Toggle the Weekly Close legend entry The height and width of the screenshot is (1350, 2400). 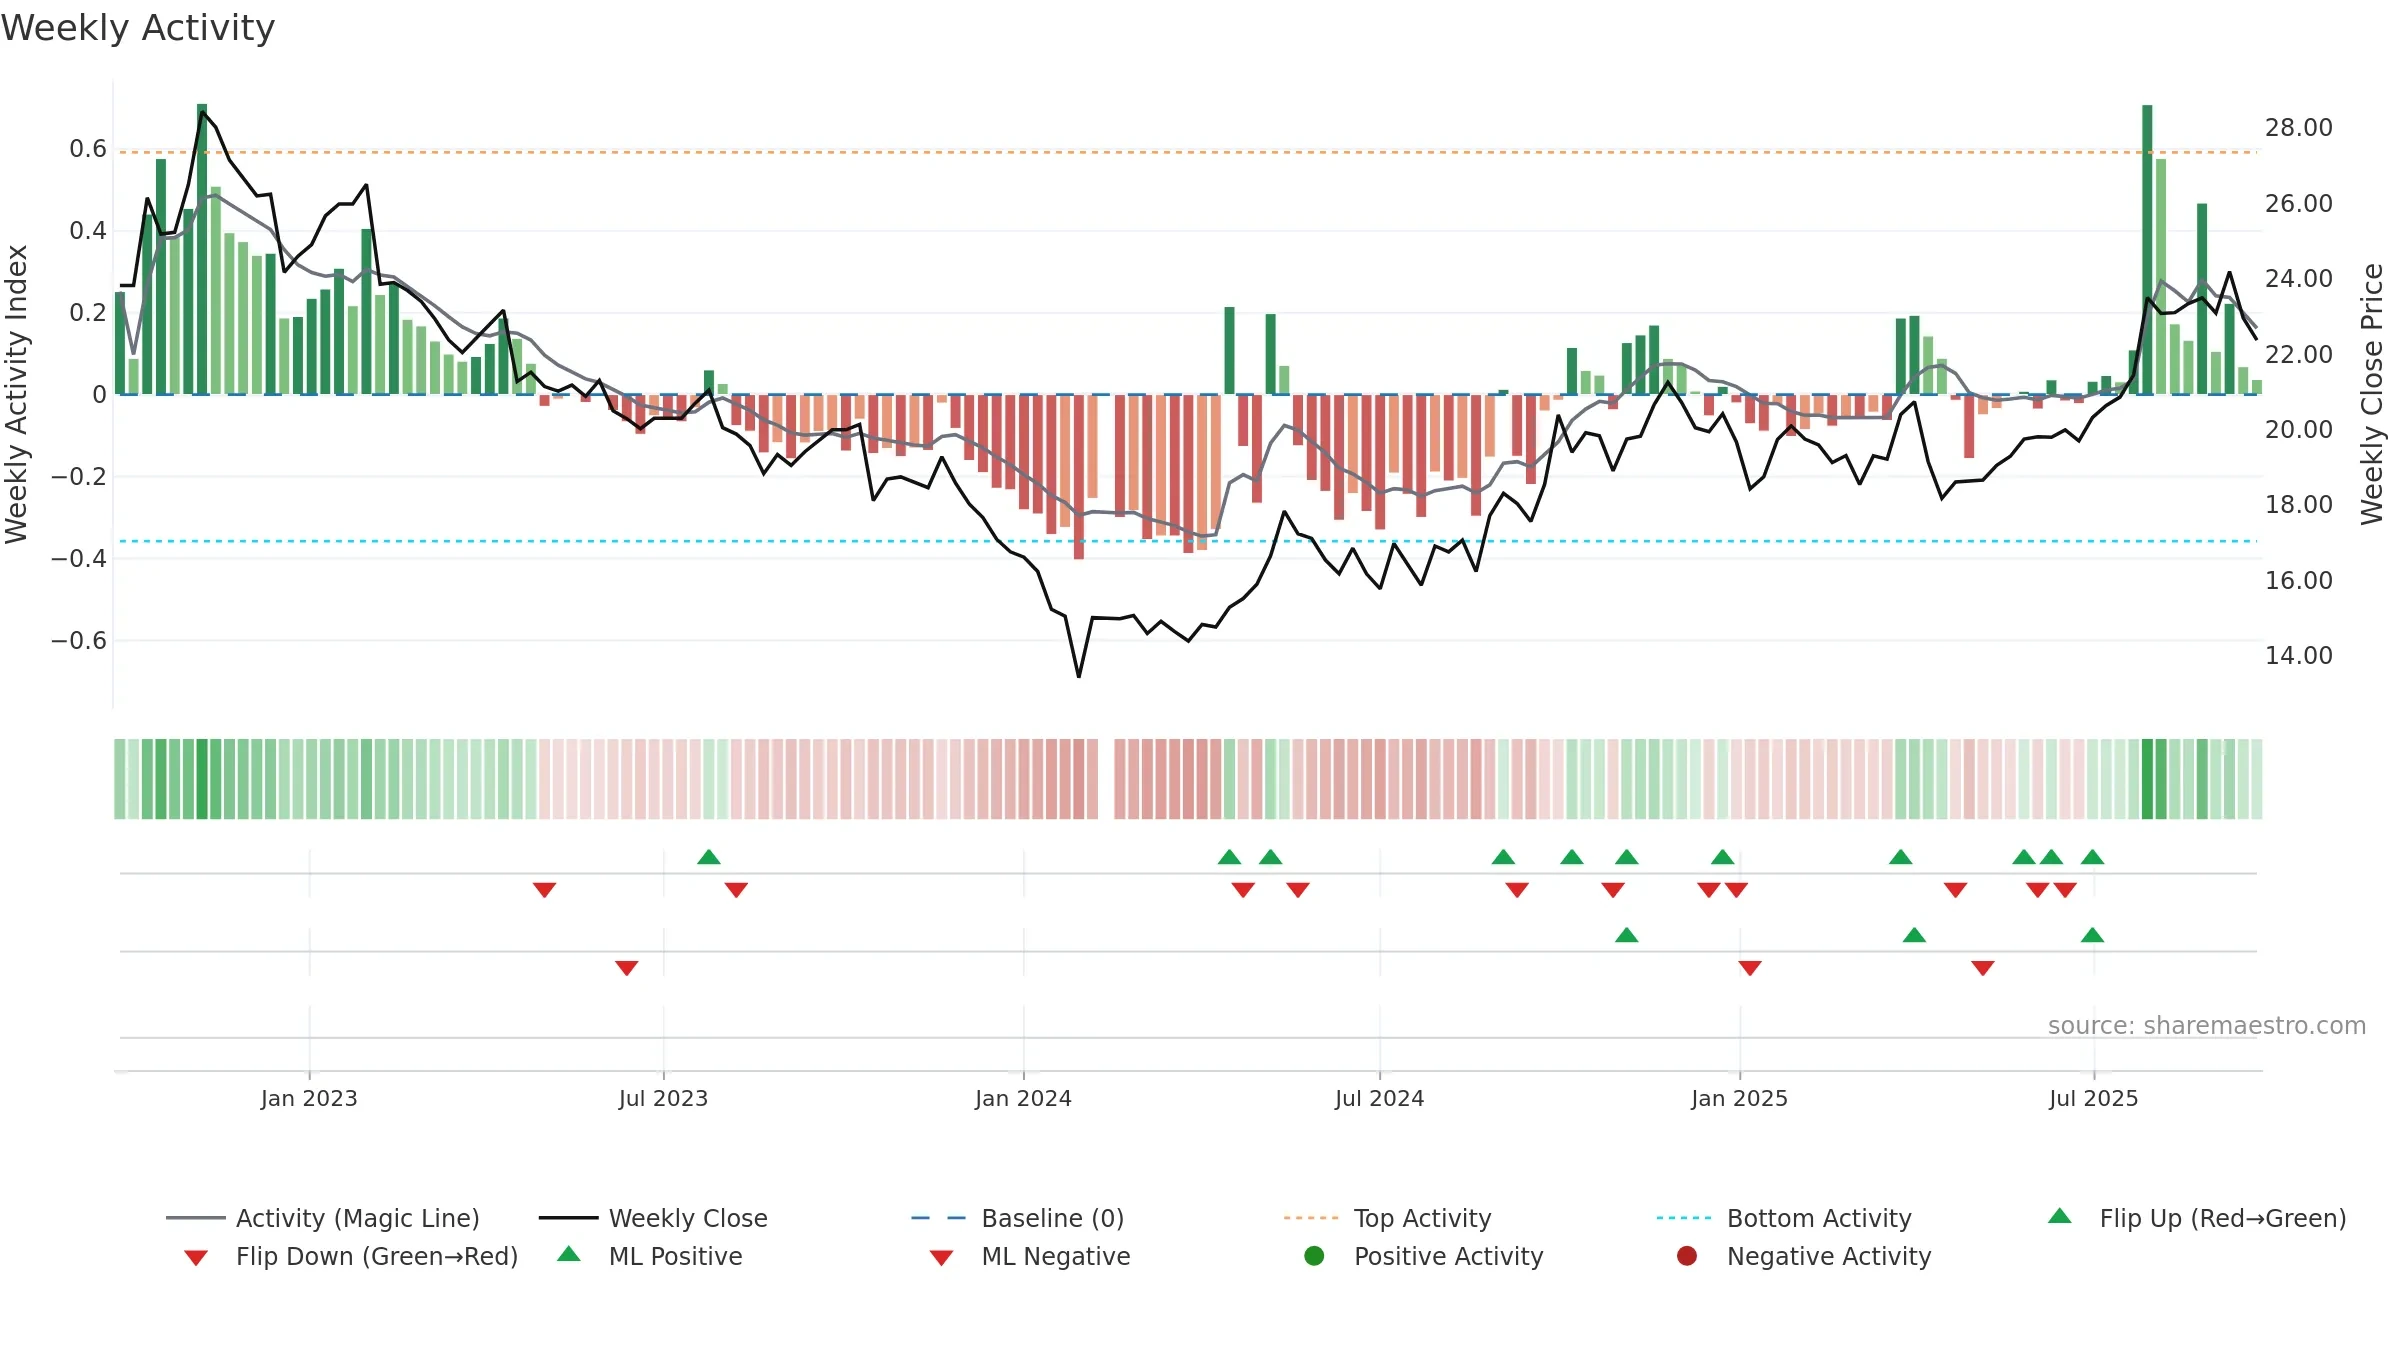coord(652,1218)
